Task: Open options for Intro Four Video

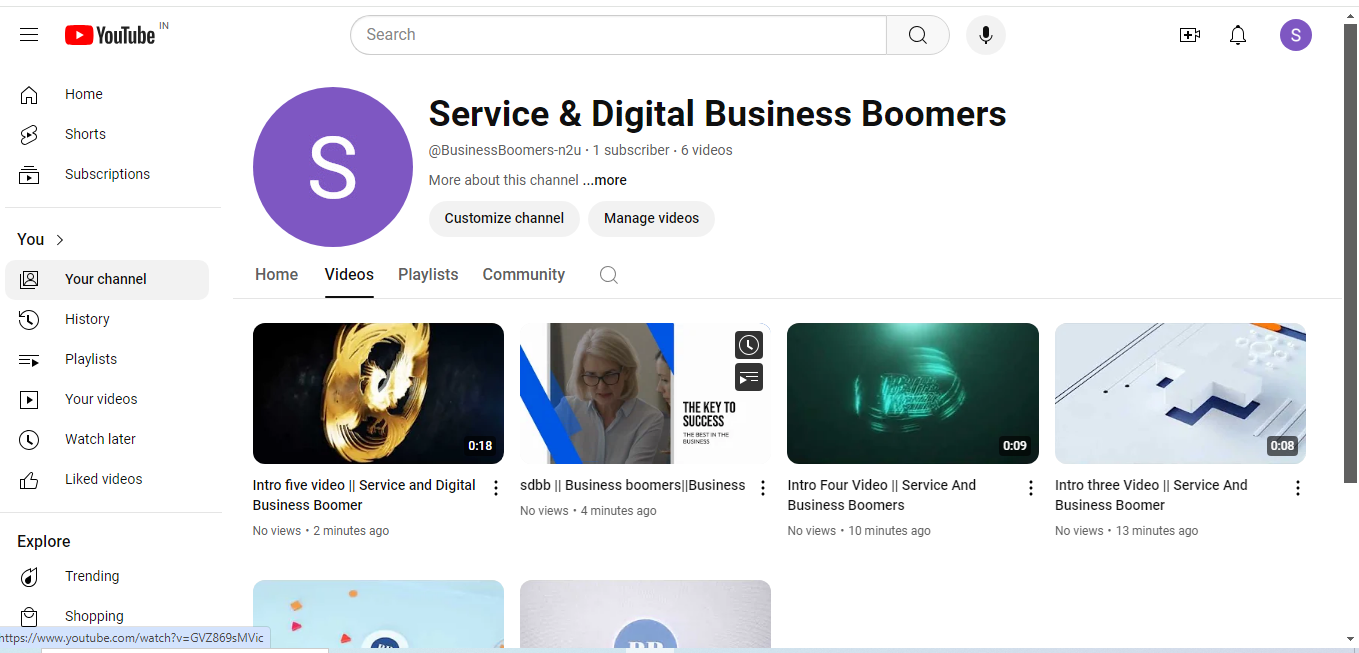Action: point(1031,488)
